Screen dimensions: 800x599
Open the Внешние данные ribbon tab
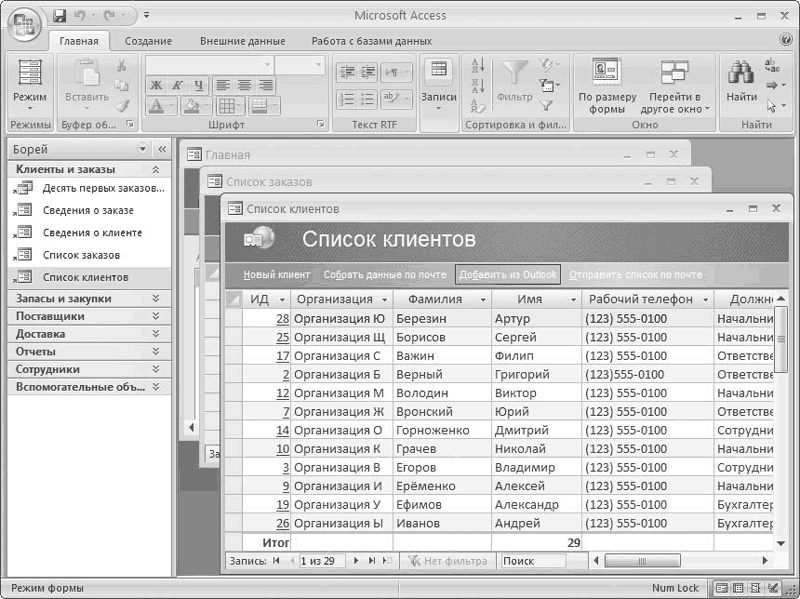coord(242,41)
